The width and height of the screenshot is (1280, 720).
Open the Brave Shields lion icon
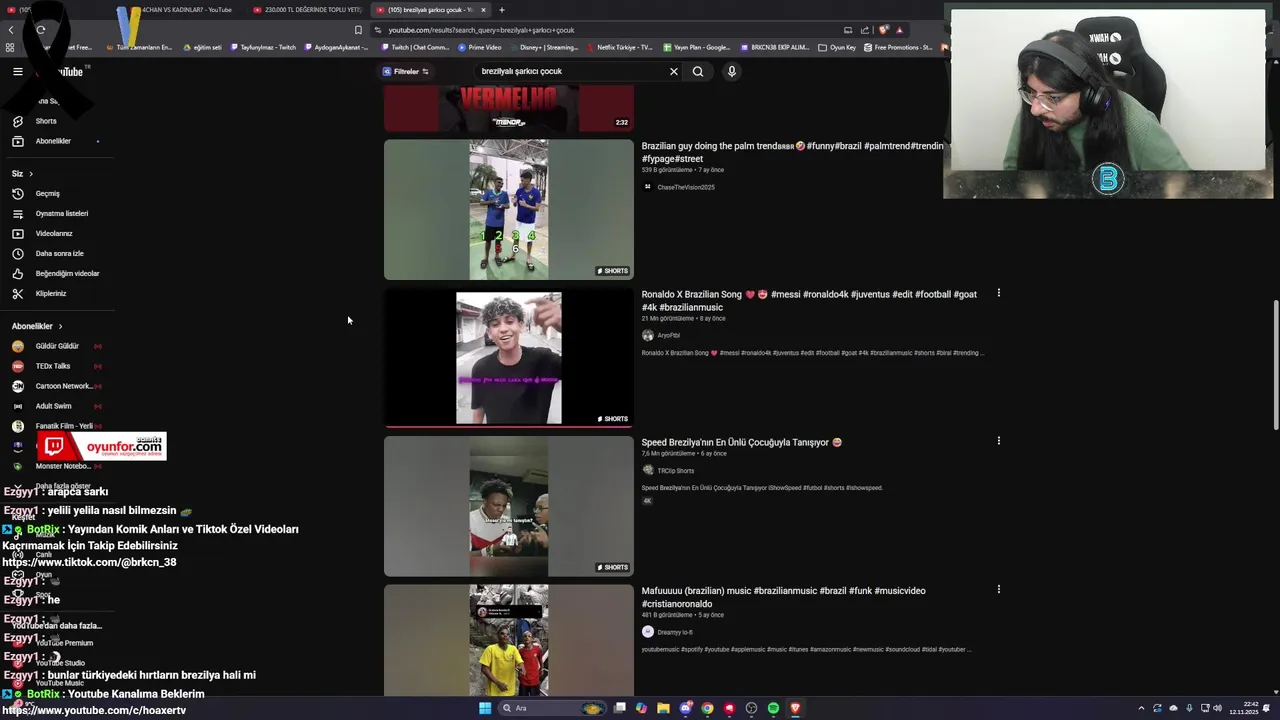coord(884,30)
